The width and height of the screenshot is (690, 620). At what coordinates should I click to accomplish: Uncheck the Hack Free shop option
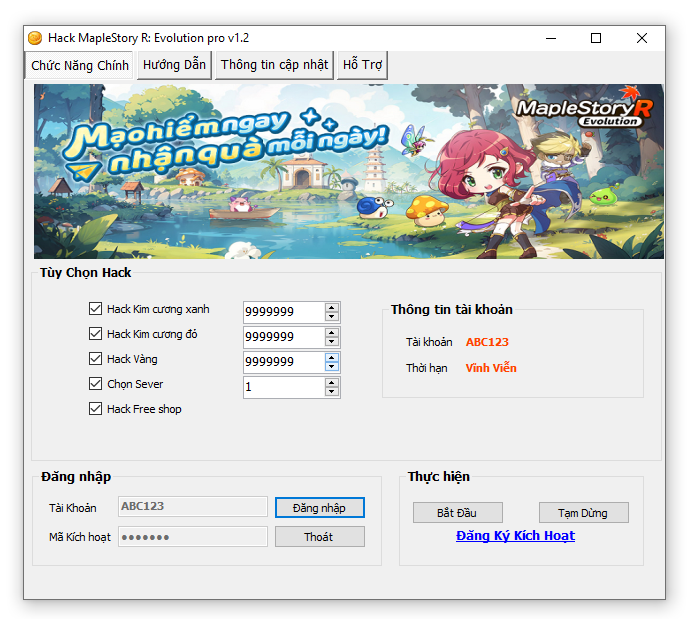tap(96, 409)
